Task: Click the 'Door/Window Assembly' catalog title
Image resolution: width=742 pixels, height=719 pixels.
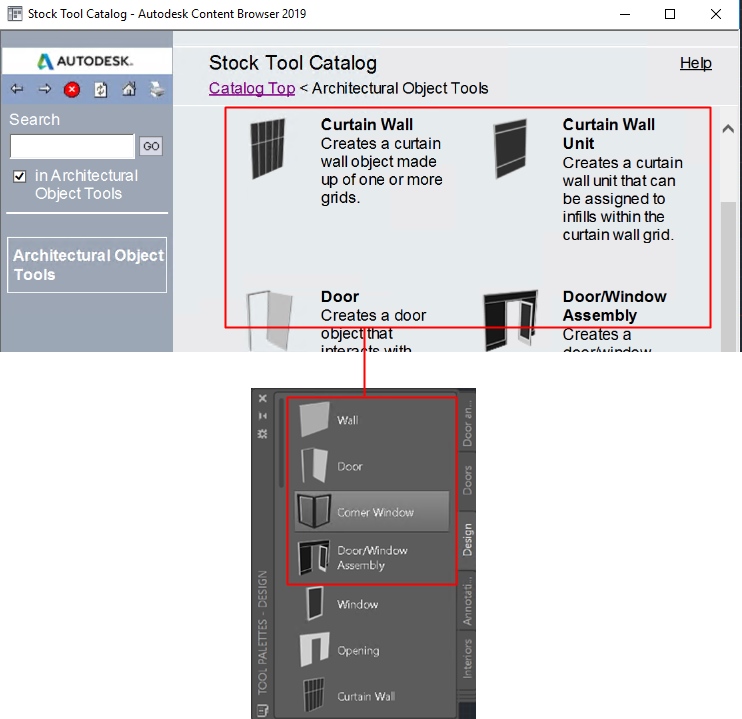Action: 614,306
